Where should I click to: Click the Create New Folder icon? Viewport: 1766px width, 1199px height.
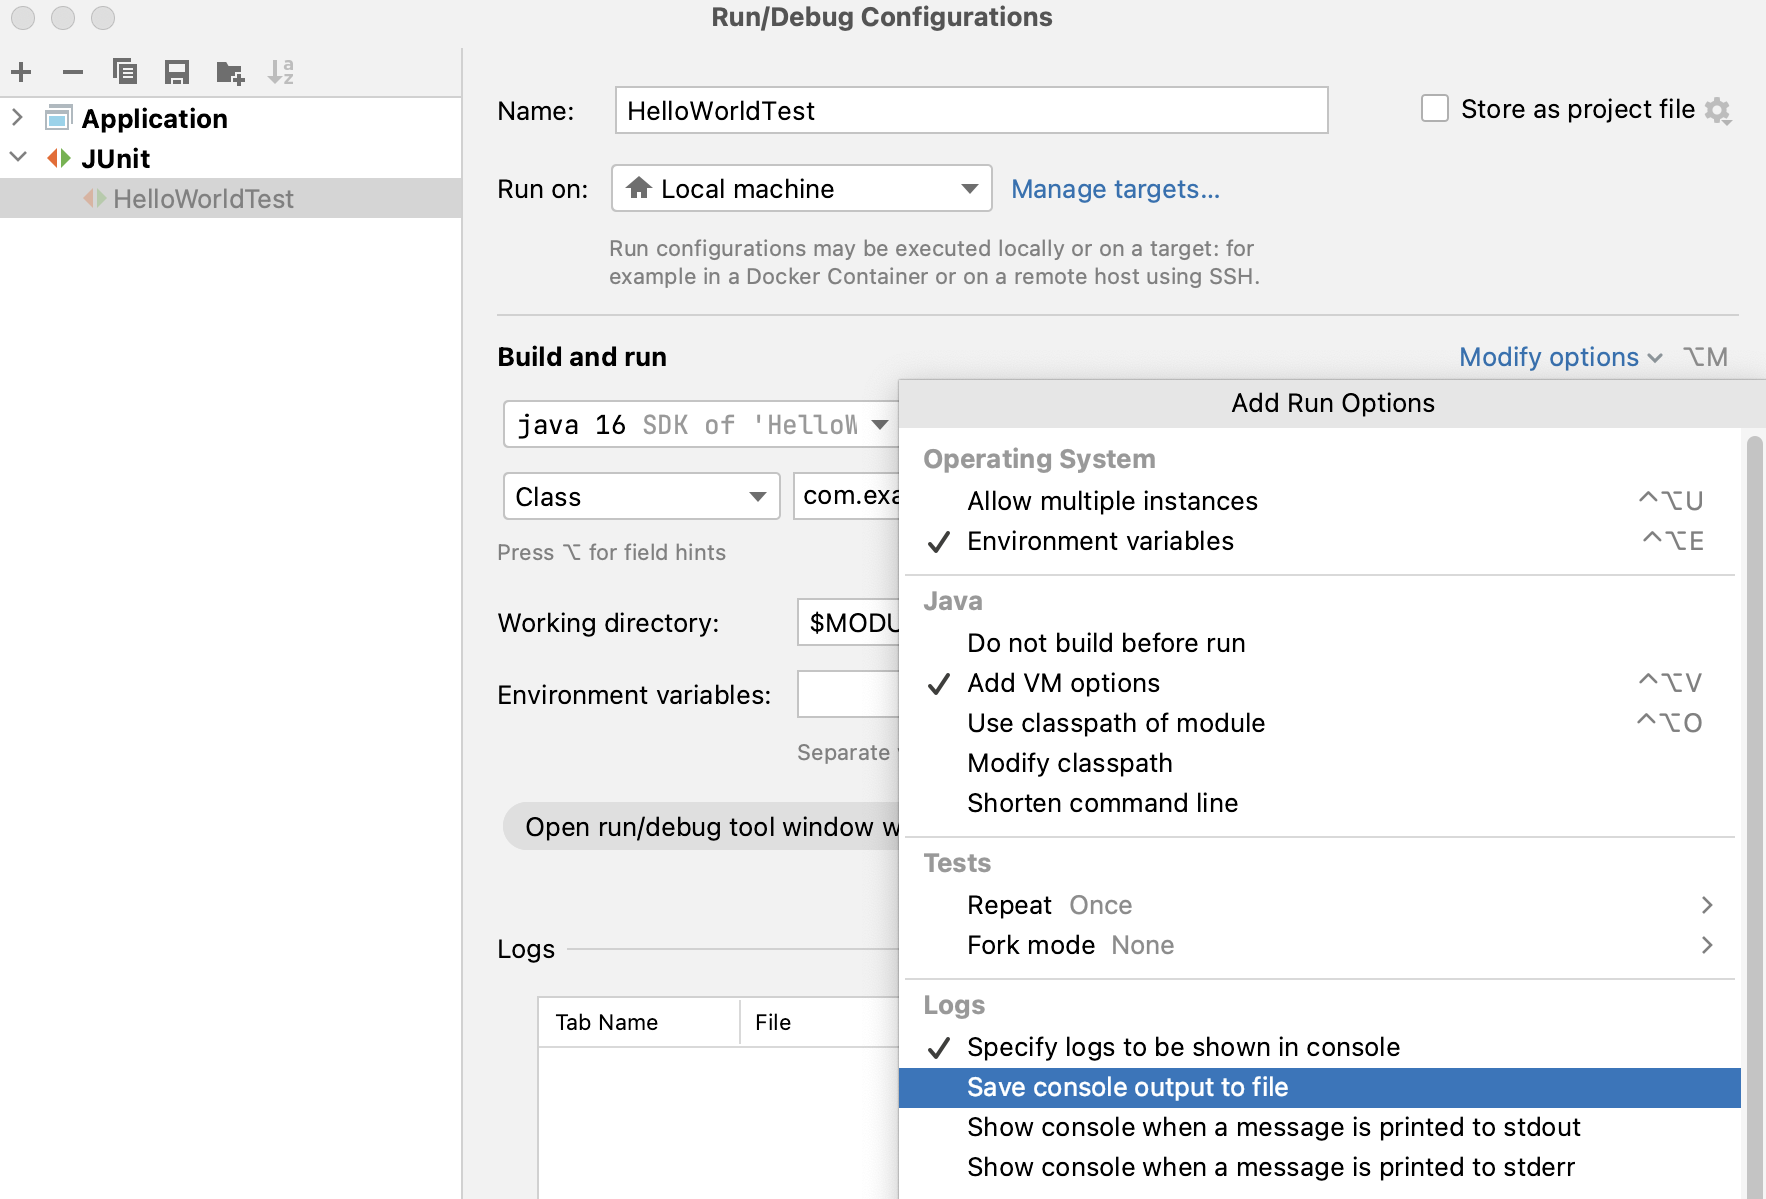230,72
